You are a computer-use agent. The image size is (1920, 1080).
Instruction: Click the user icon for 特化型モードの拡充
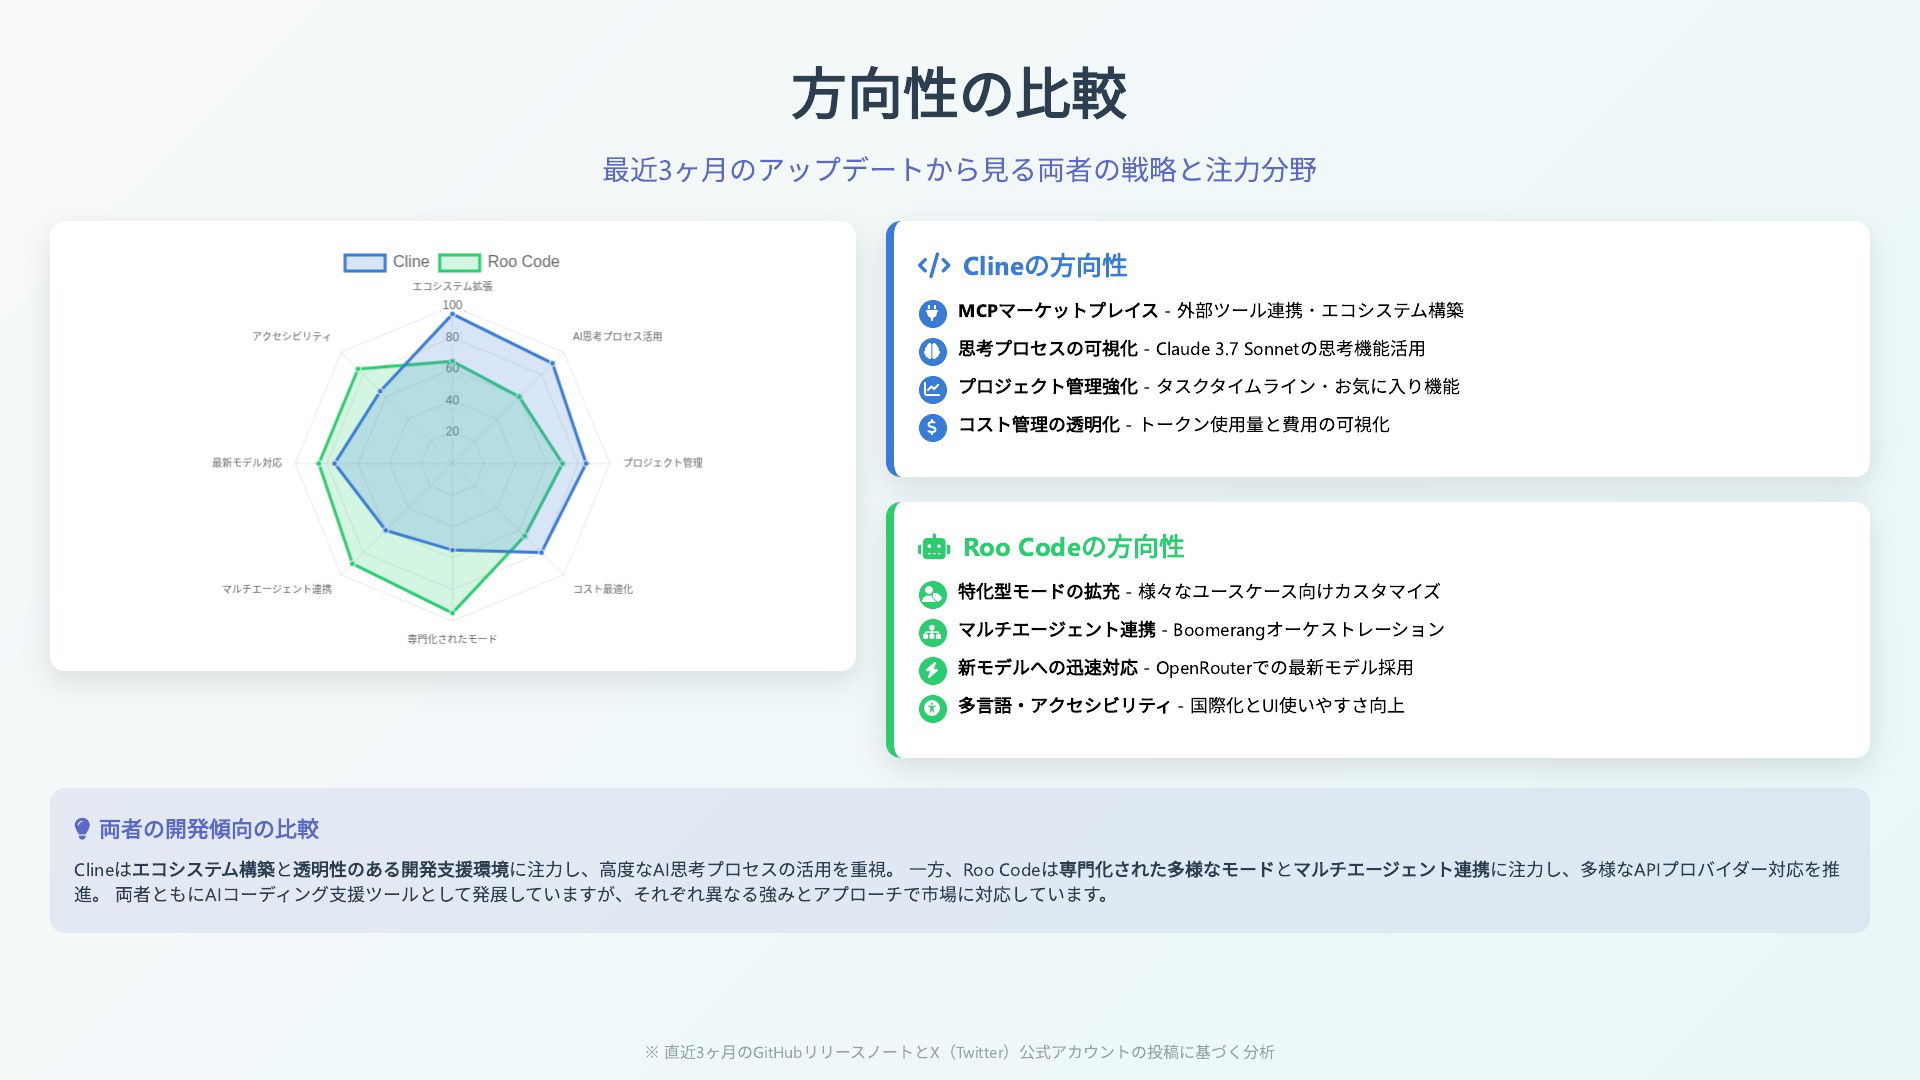[x=932, y=594]
